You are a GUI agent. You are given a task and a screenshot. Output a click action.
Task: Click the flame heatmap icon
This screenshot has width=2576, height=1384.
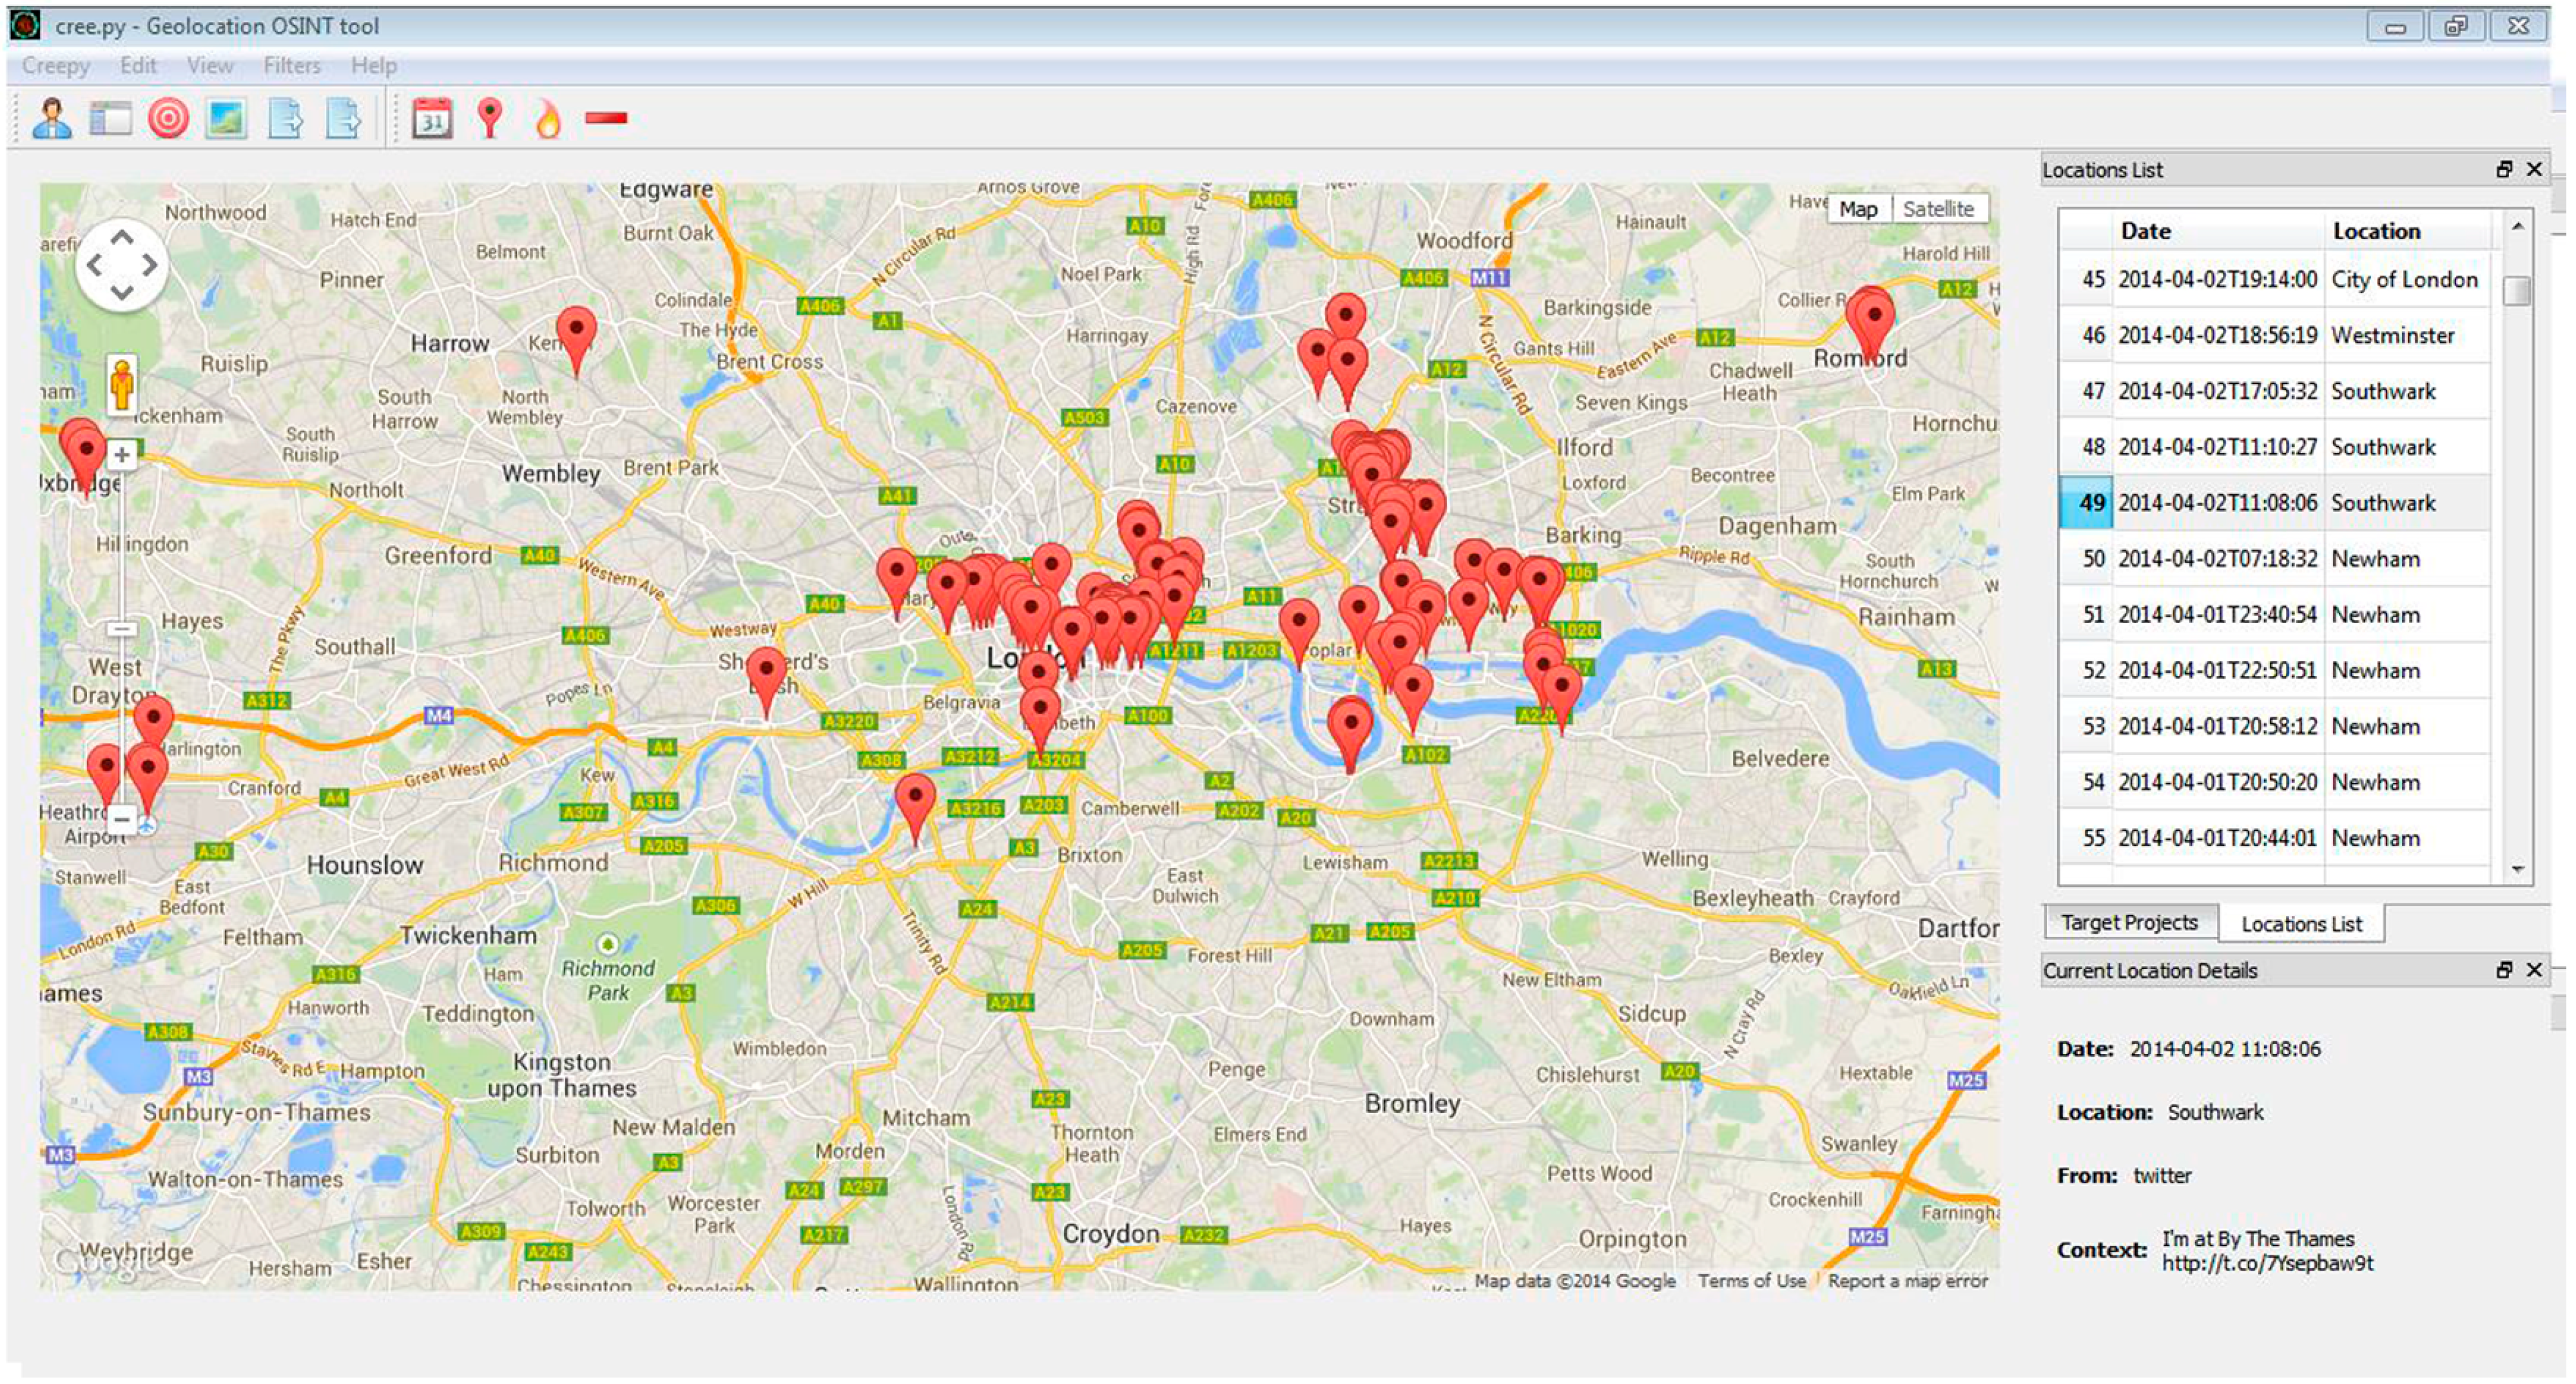547,118
